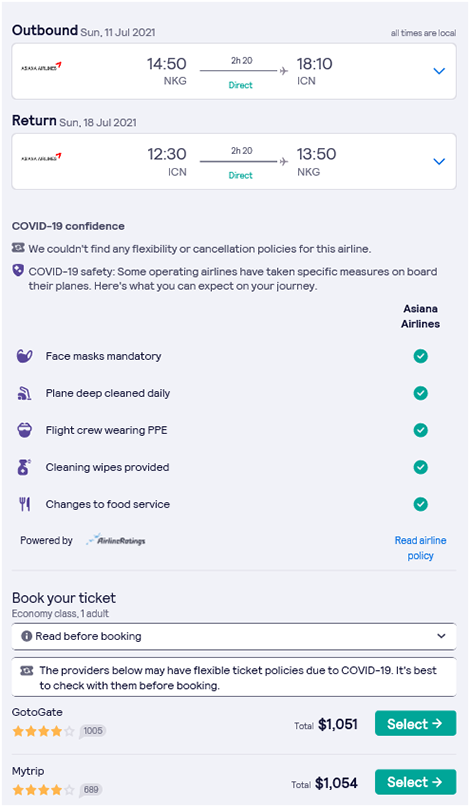The height and width of the screenshot is (807, 470).
Task: Expand the Outbound flight details chevron
Action: pos(439,71)
